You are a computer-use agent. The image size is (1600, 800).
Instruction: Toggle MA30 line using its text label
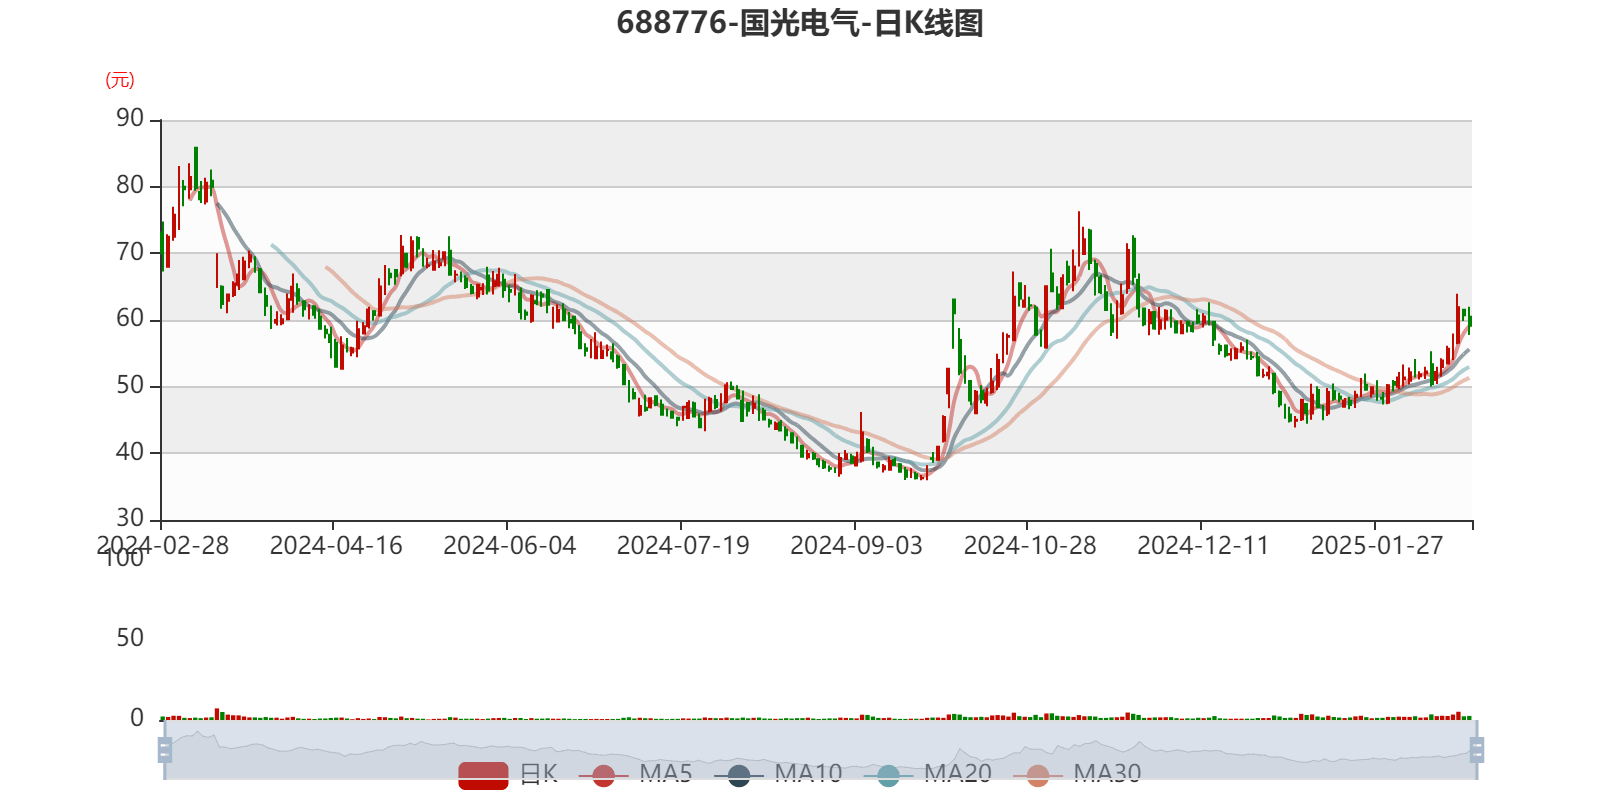(1107, 773)
